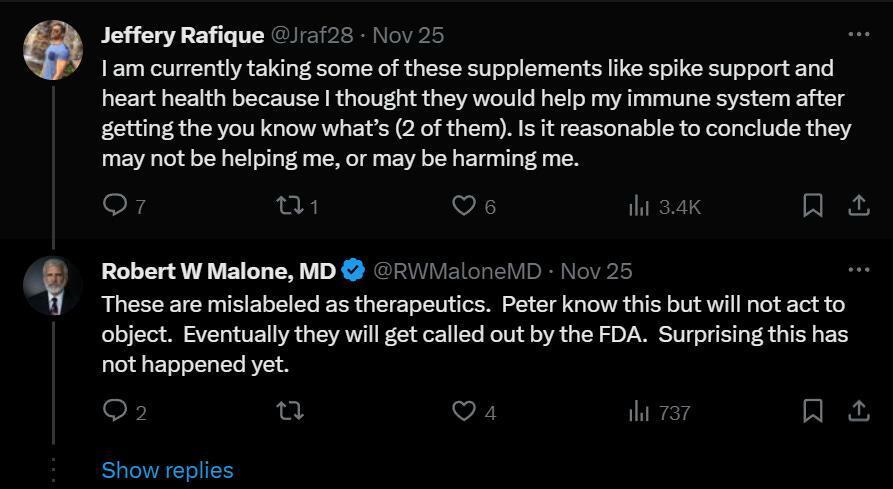This screenshot has width=893, height=489.
Task: Reply to Jeffery Rafique's tweet
Action: point(116,206)
